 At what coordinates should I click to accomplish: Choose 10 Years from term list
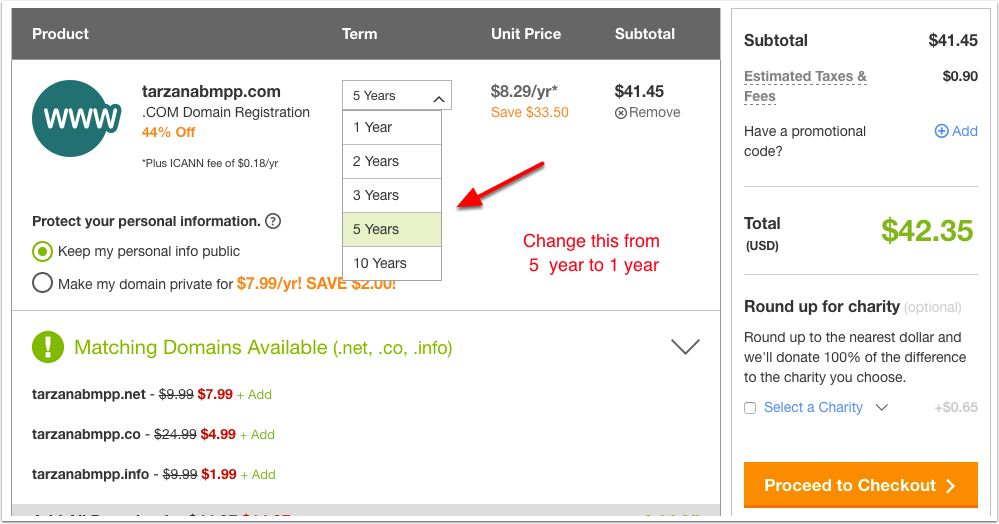[392, 263]
